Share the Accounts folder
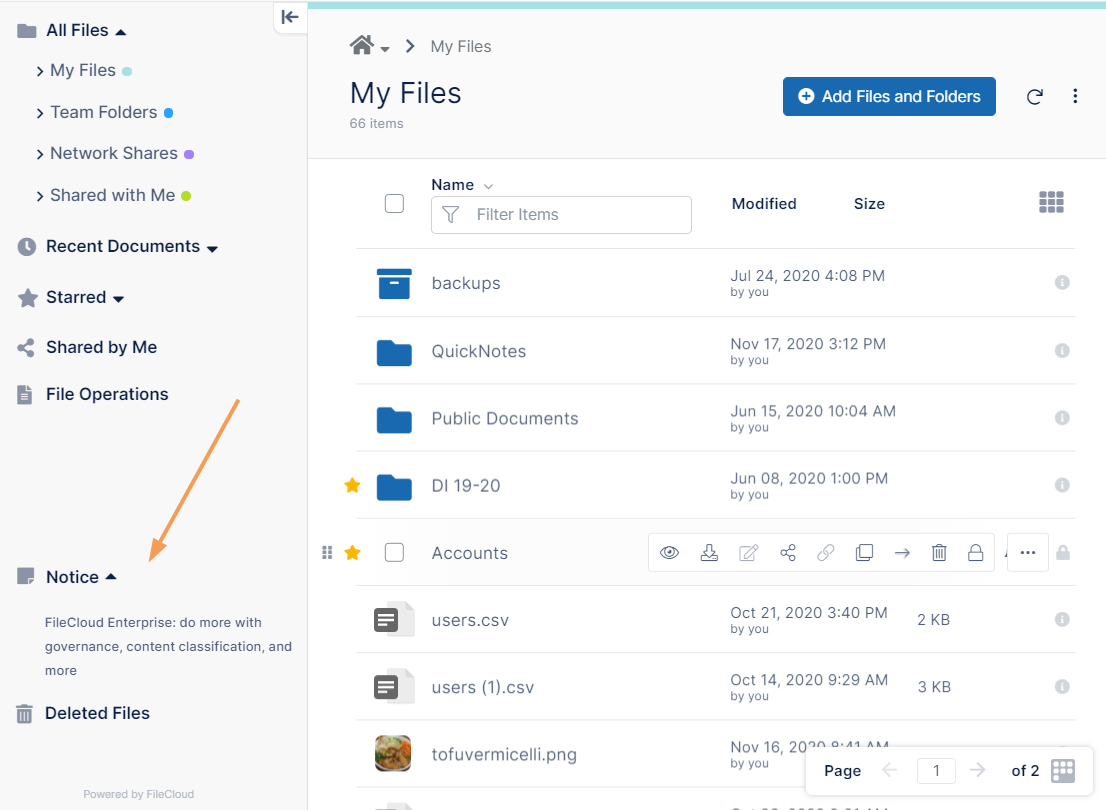 click(x=788, y=553)
